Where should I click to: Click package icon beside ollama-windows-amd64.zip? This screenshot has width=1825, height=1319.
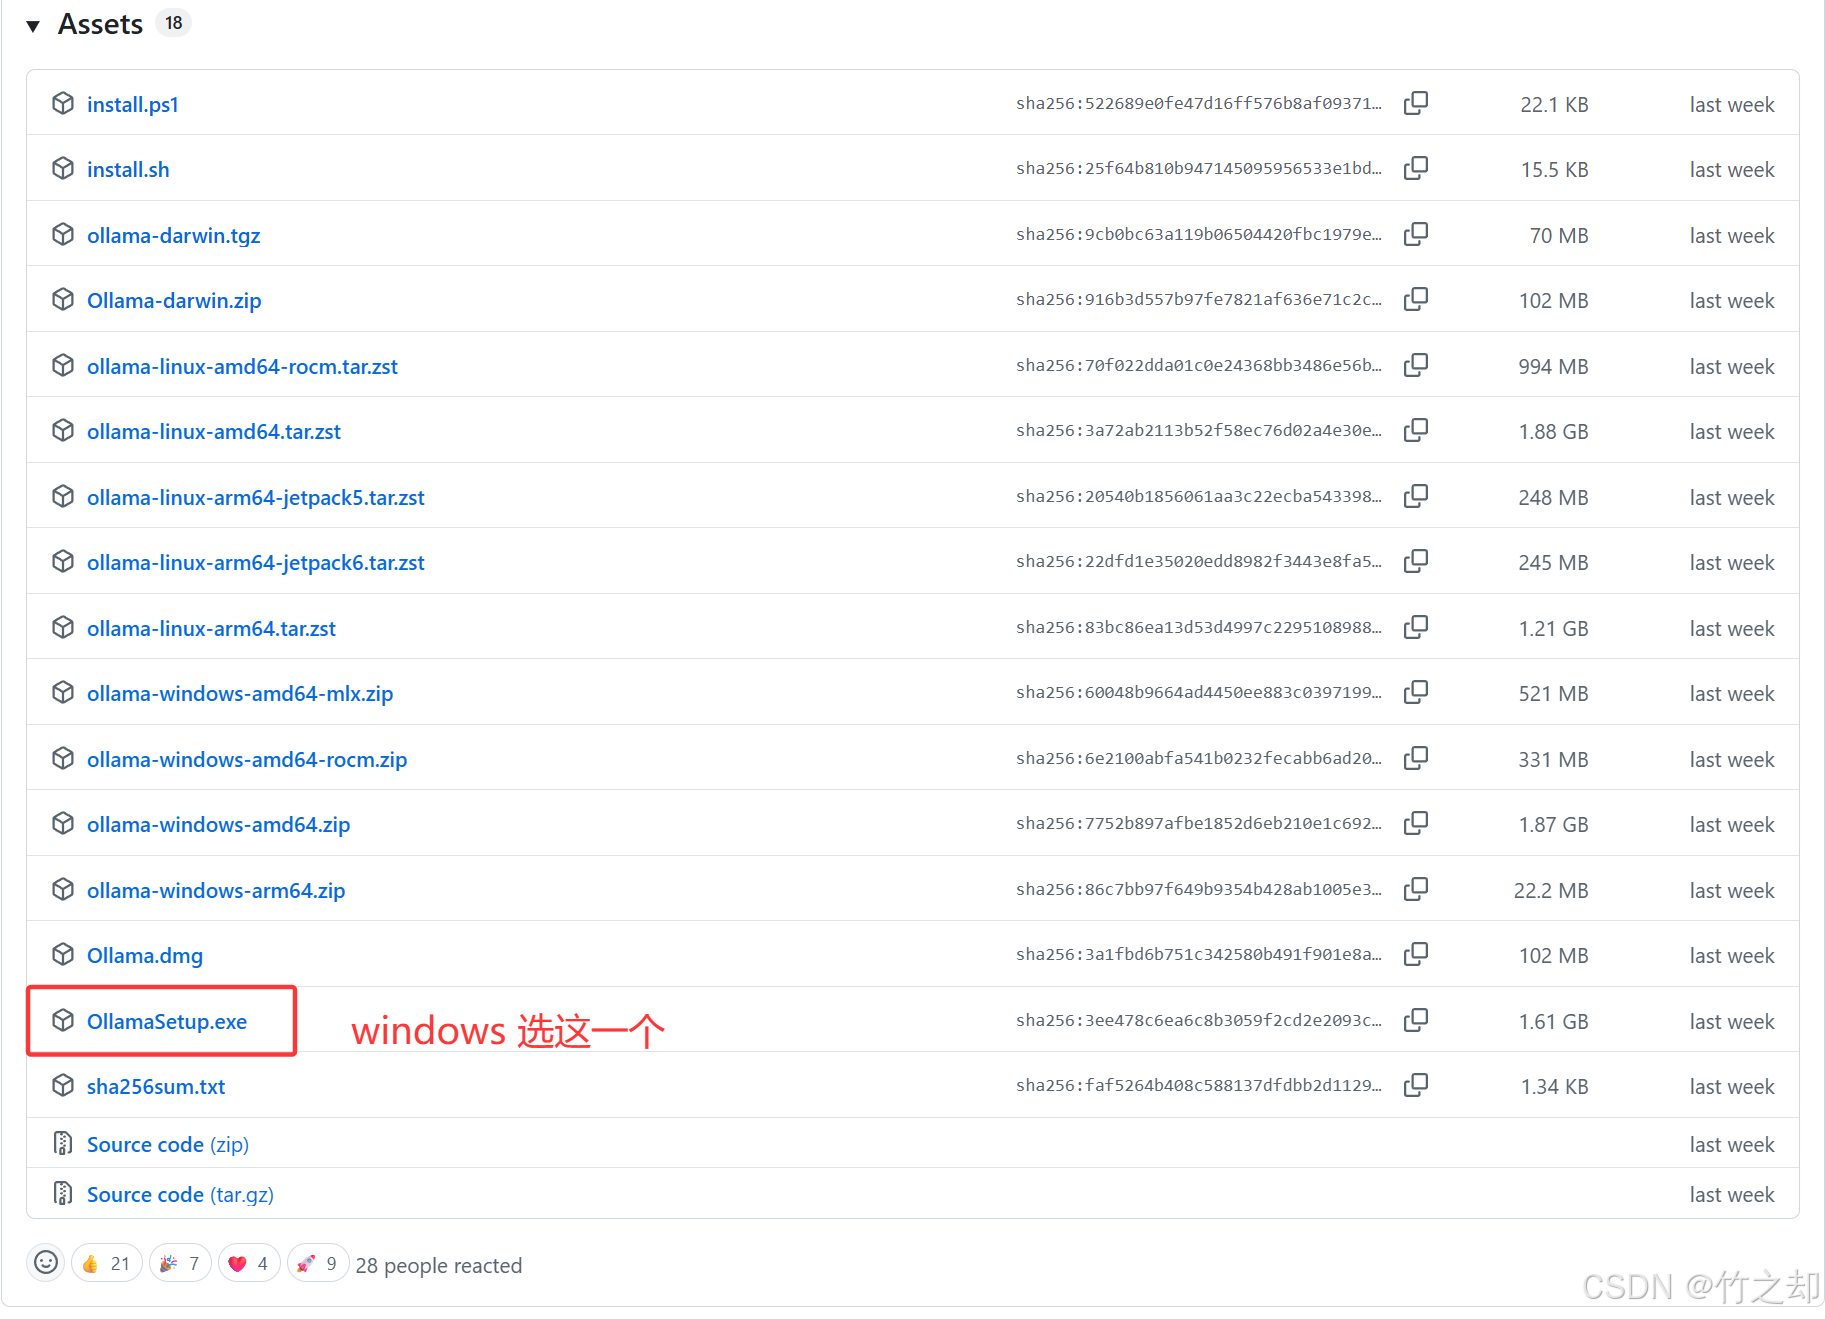(63, 823)
